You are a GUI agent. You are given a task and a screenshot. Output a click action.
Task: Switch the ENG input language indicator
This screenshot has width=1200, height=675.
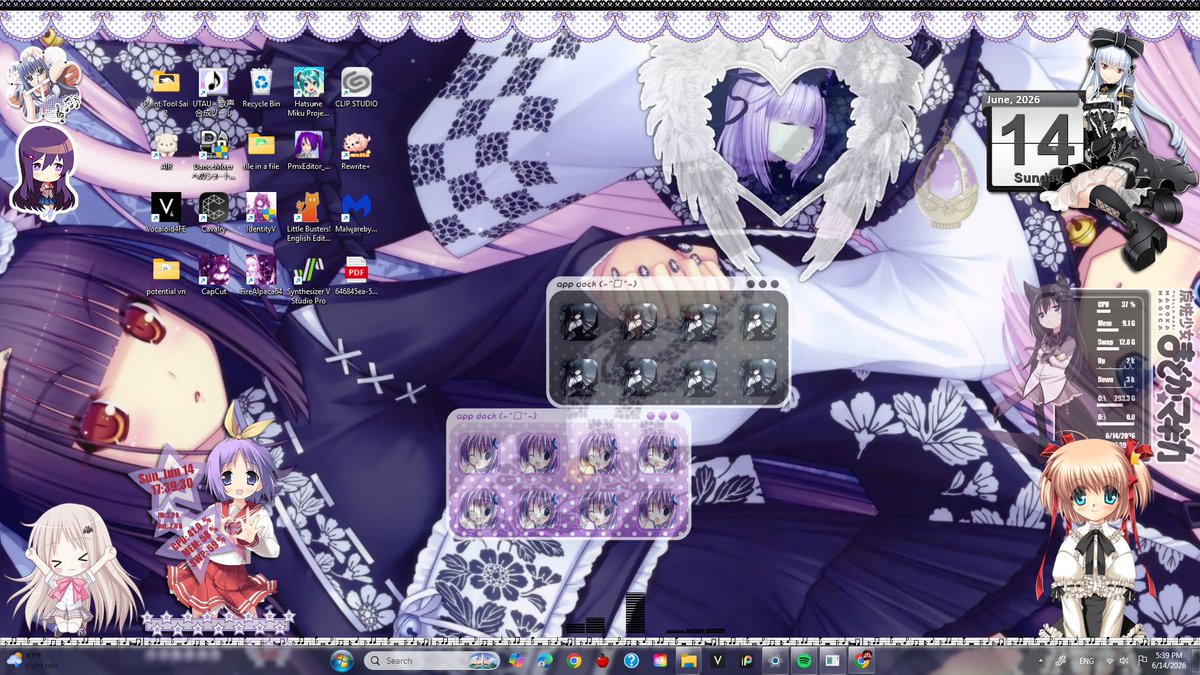click(1087, 661)
